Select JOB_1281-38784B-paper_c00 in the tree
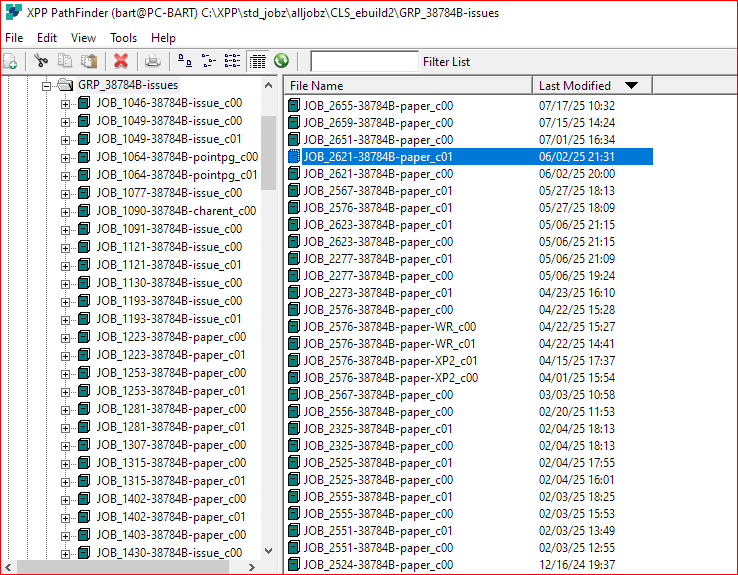This screenshot has width=738, height=575. pyautogui.click(x=171, y=409)
